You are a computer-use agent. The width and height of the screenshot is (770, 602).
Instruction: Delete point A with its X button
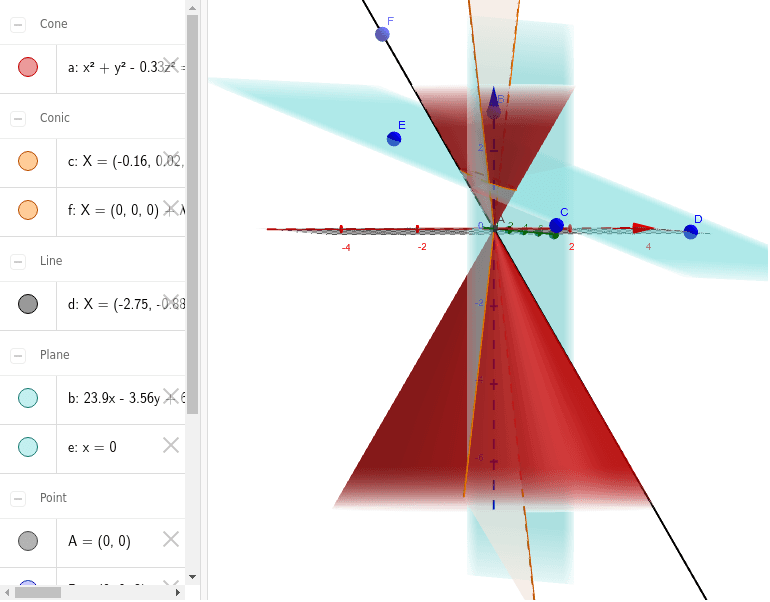(x=171, y=539)
